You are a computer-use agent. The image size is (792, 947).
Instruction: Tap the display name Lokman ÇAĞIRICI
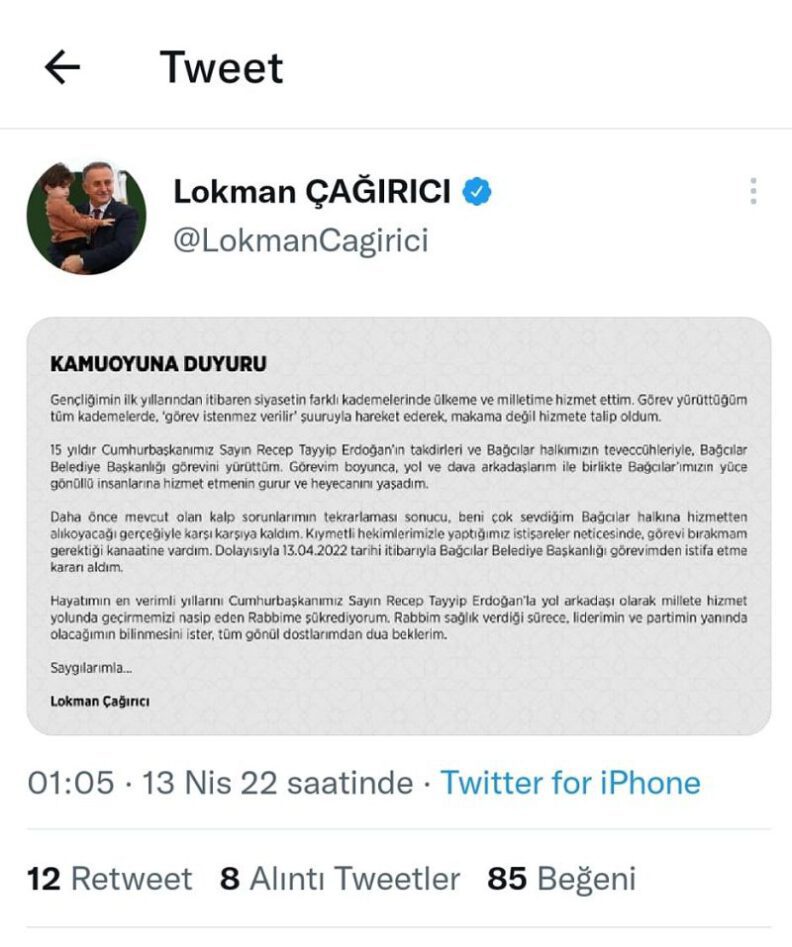pos(312,191)
